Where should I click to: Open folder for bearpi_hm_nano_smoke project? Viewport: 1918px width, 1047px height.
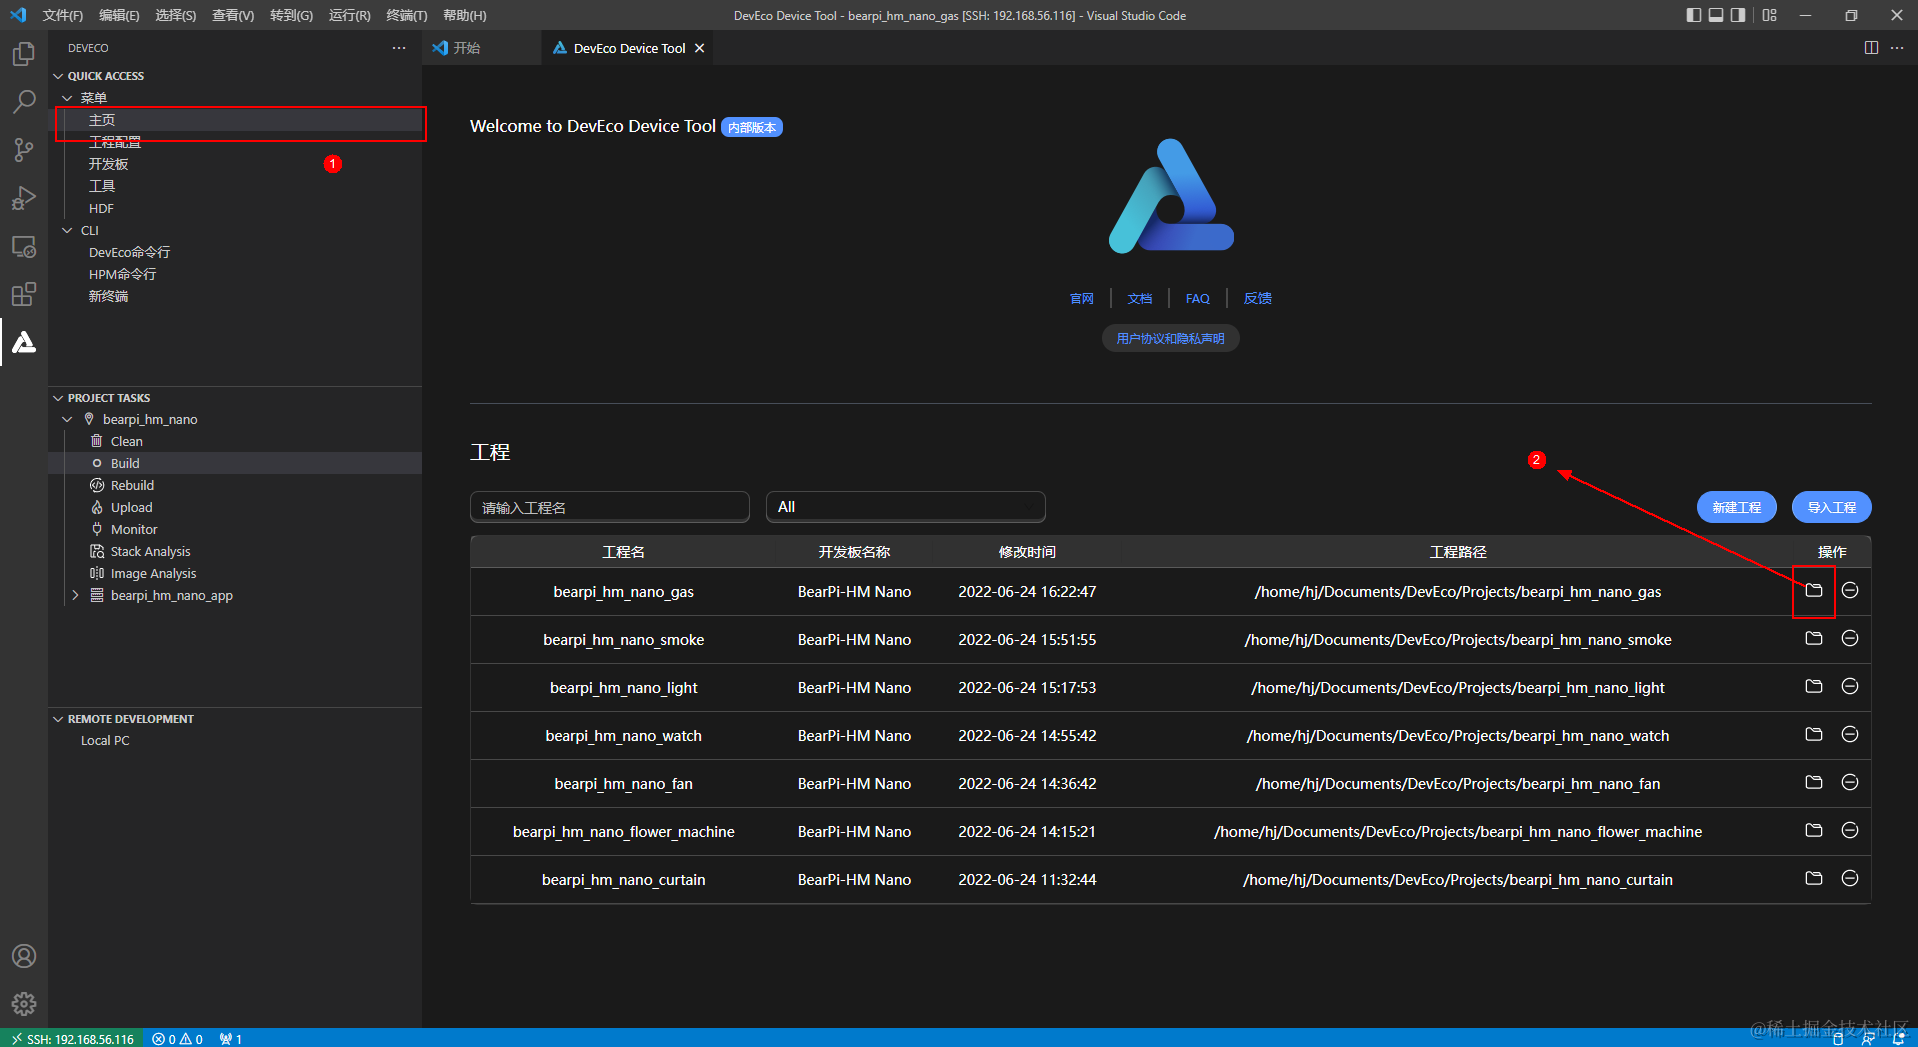point(1814,638)
